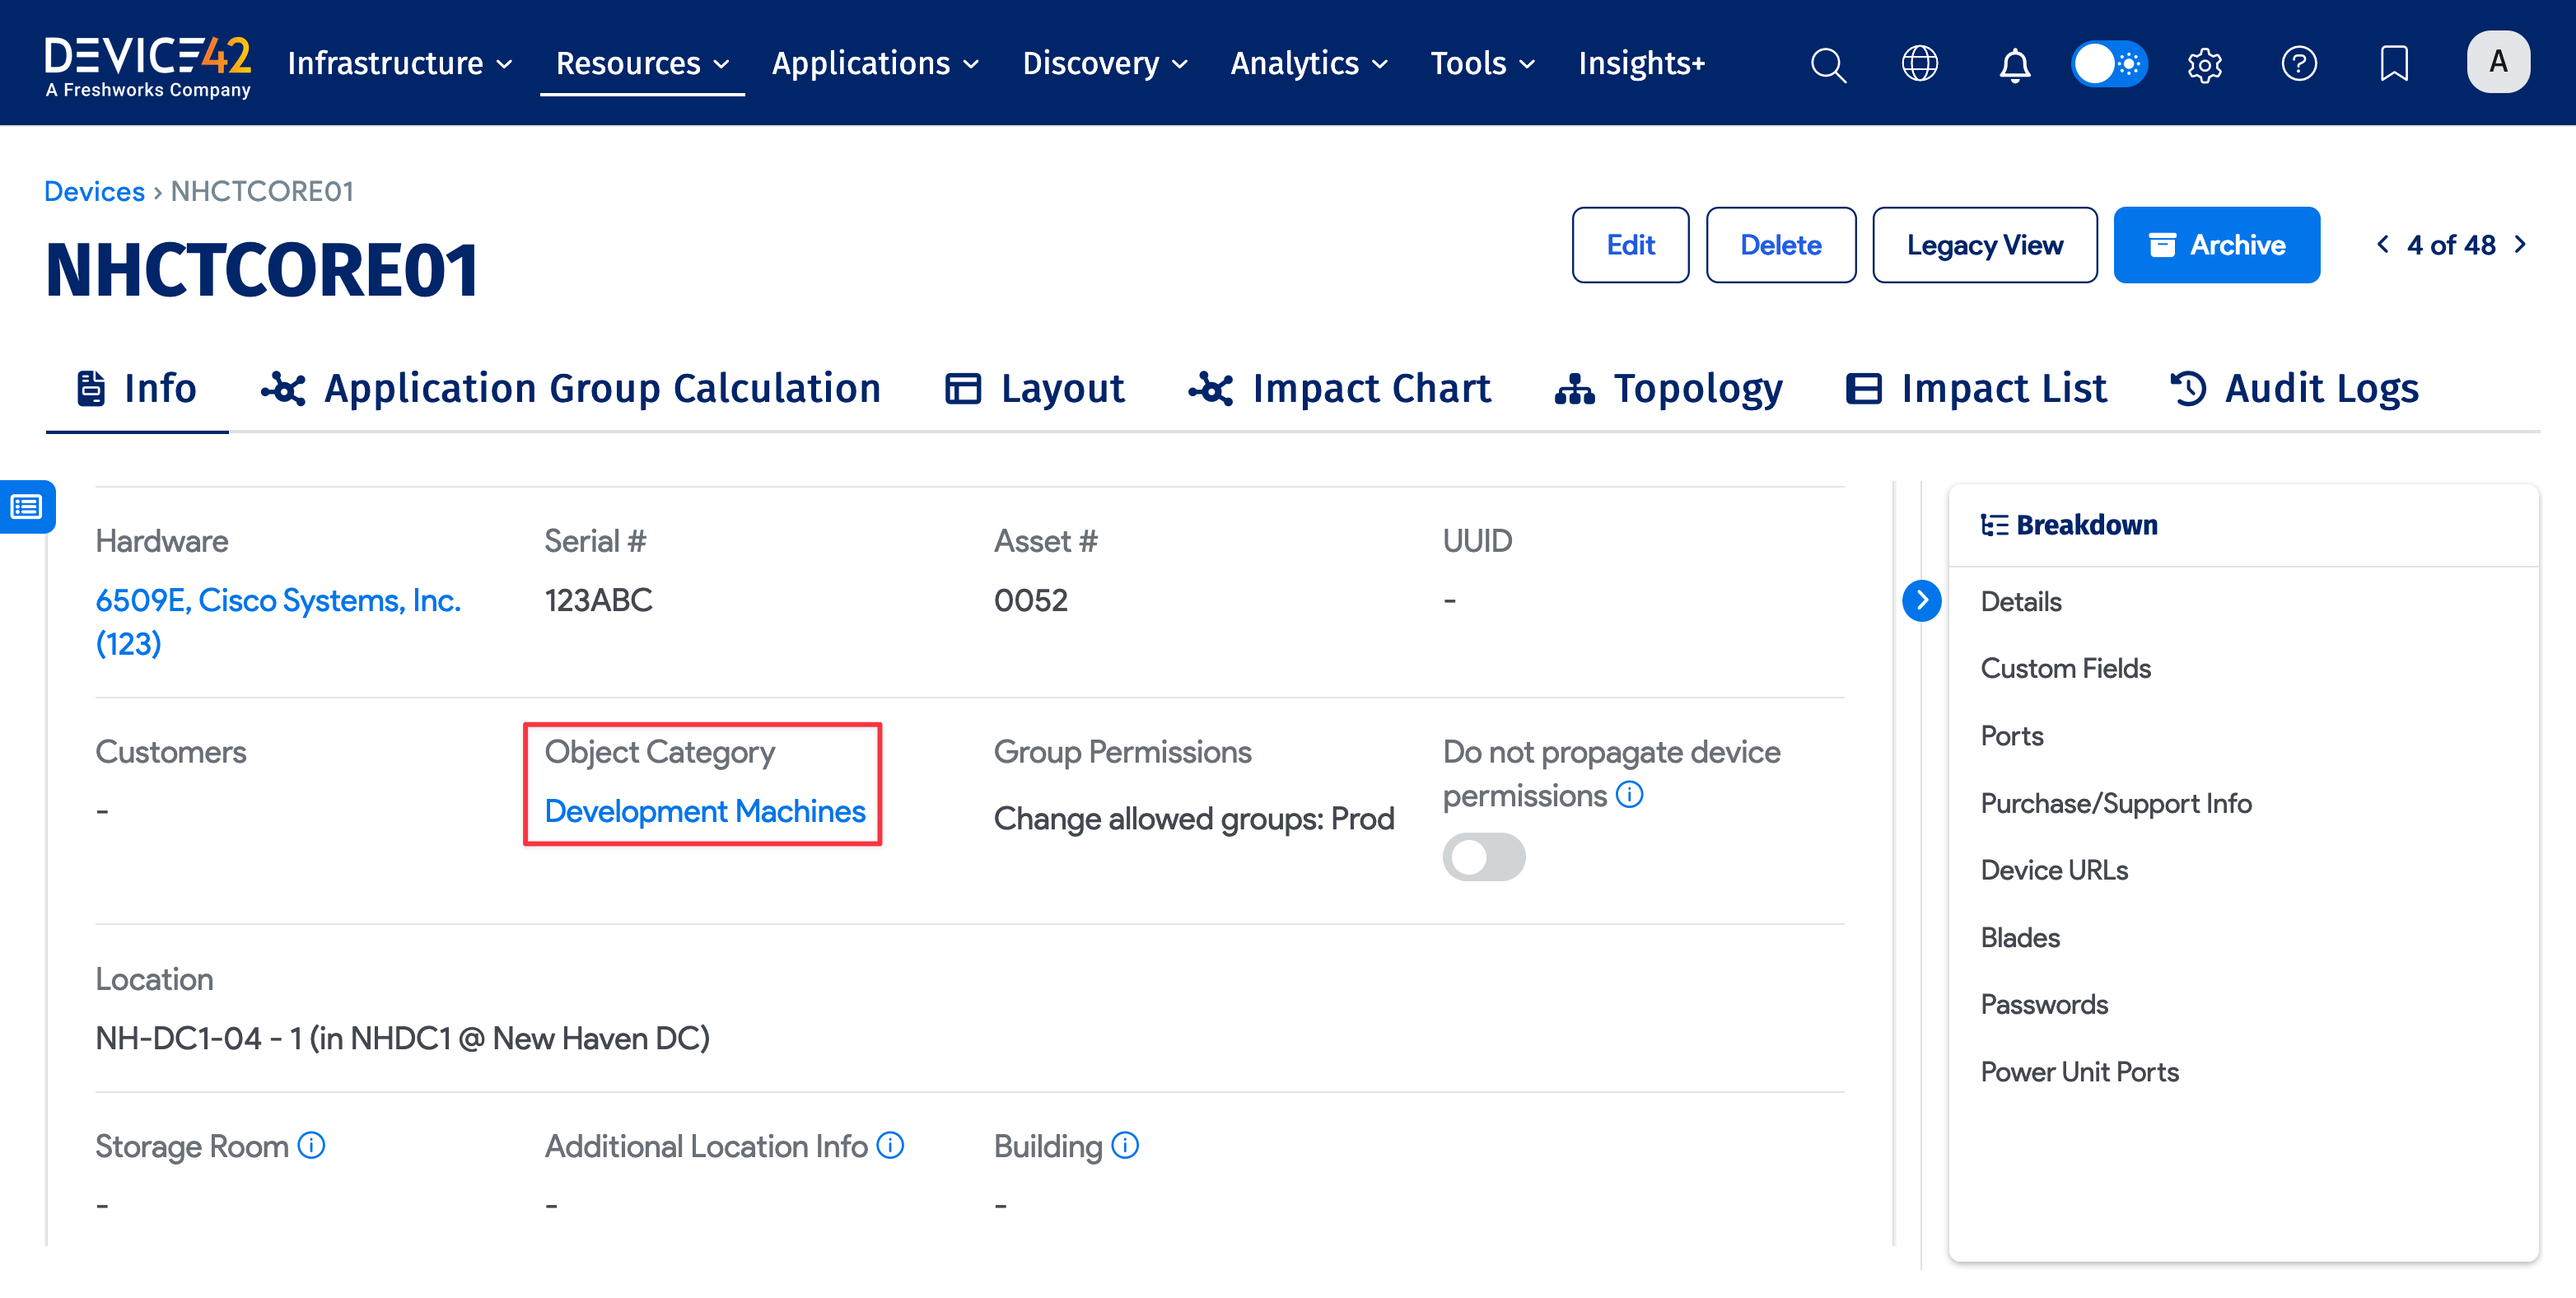This screenshot has height=1298, width=2576.
Task: Go to next device with right arrow
Action: click(x=2520, y=244)
